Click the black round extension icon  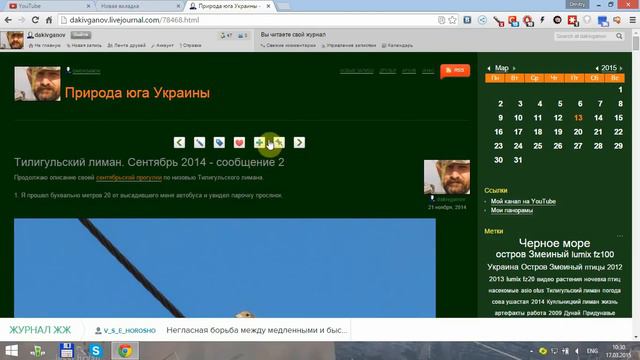557,20
